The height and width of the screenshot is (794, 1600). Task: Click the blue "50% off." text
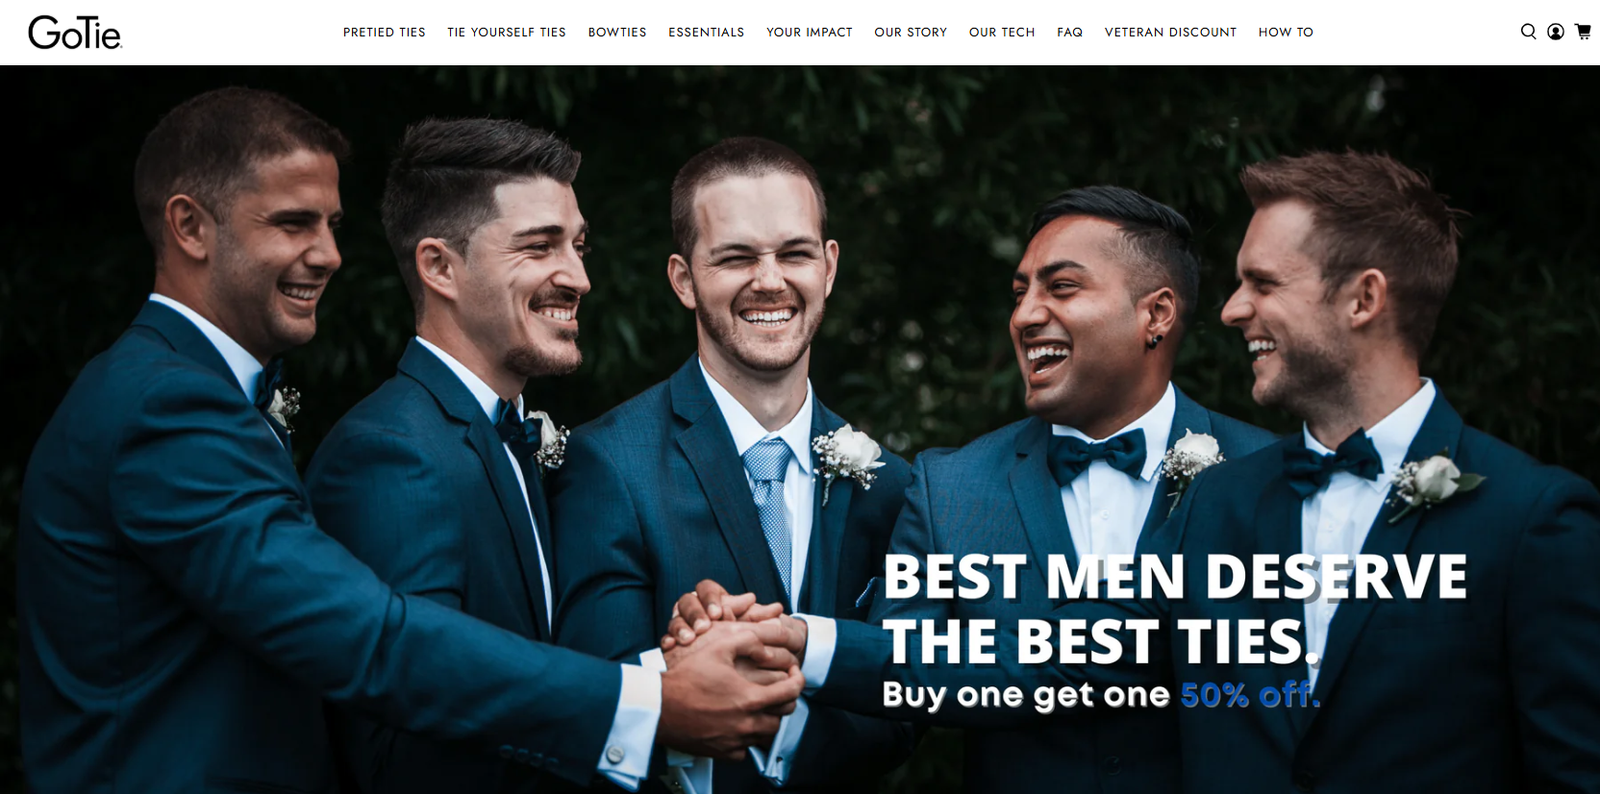[x=1250, y=694]
